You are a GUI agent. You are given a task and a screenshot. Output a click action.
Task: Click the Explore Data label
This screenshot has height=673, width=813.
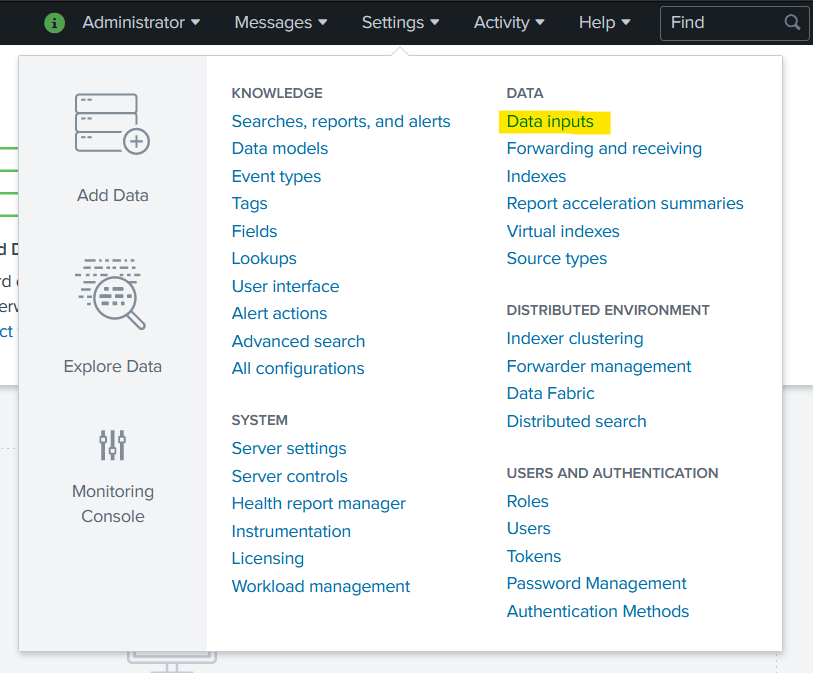113,367
